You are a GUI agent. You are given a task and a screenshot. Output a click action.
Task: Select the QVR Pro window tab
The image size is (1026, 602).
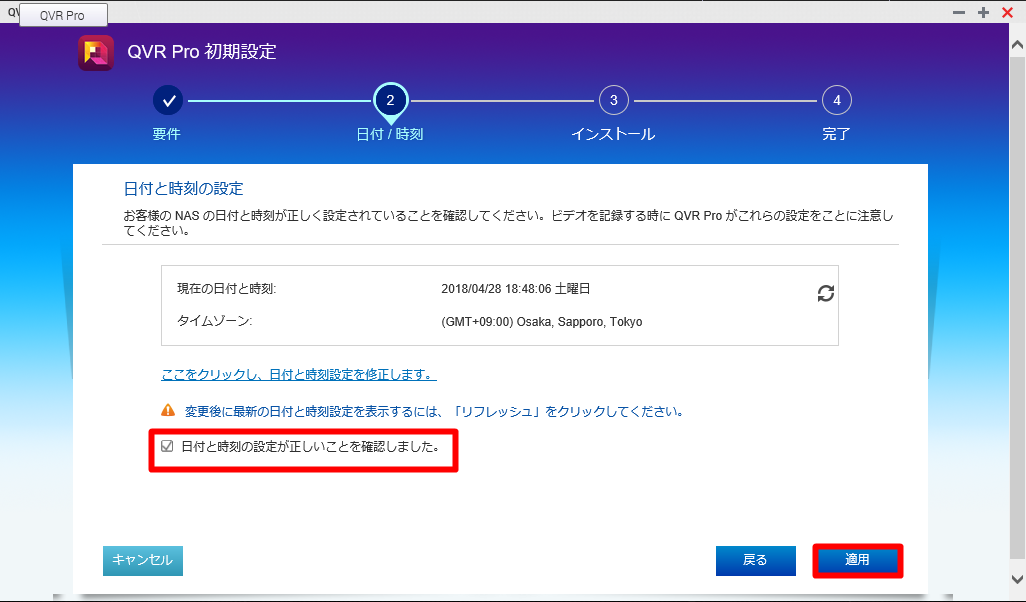tap(63, 15)
